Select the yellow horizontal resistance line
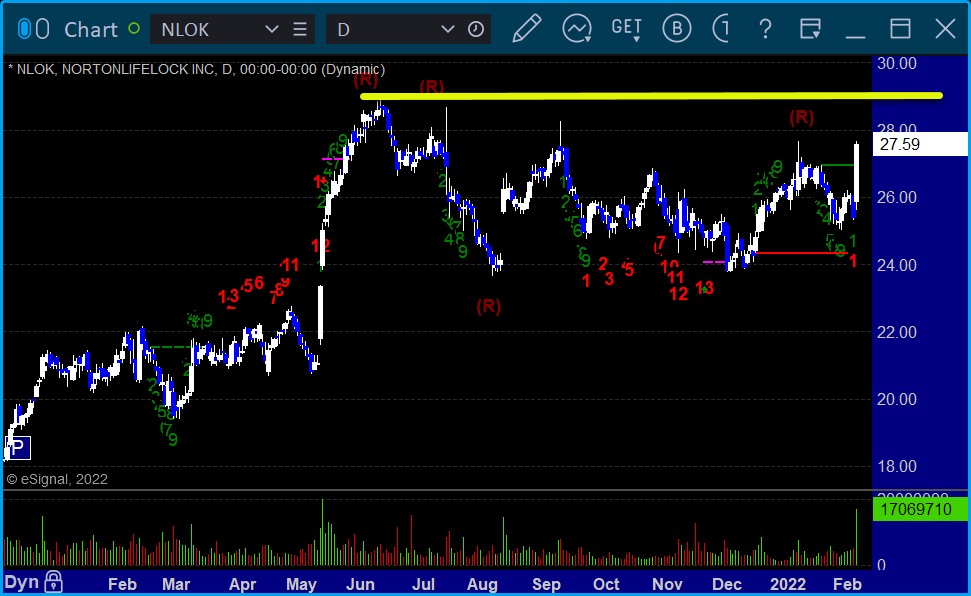 tap(651, 96)
